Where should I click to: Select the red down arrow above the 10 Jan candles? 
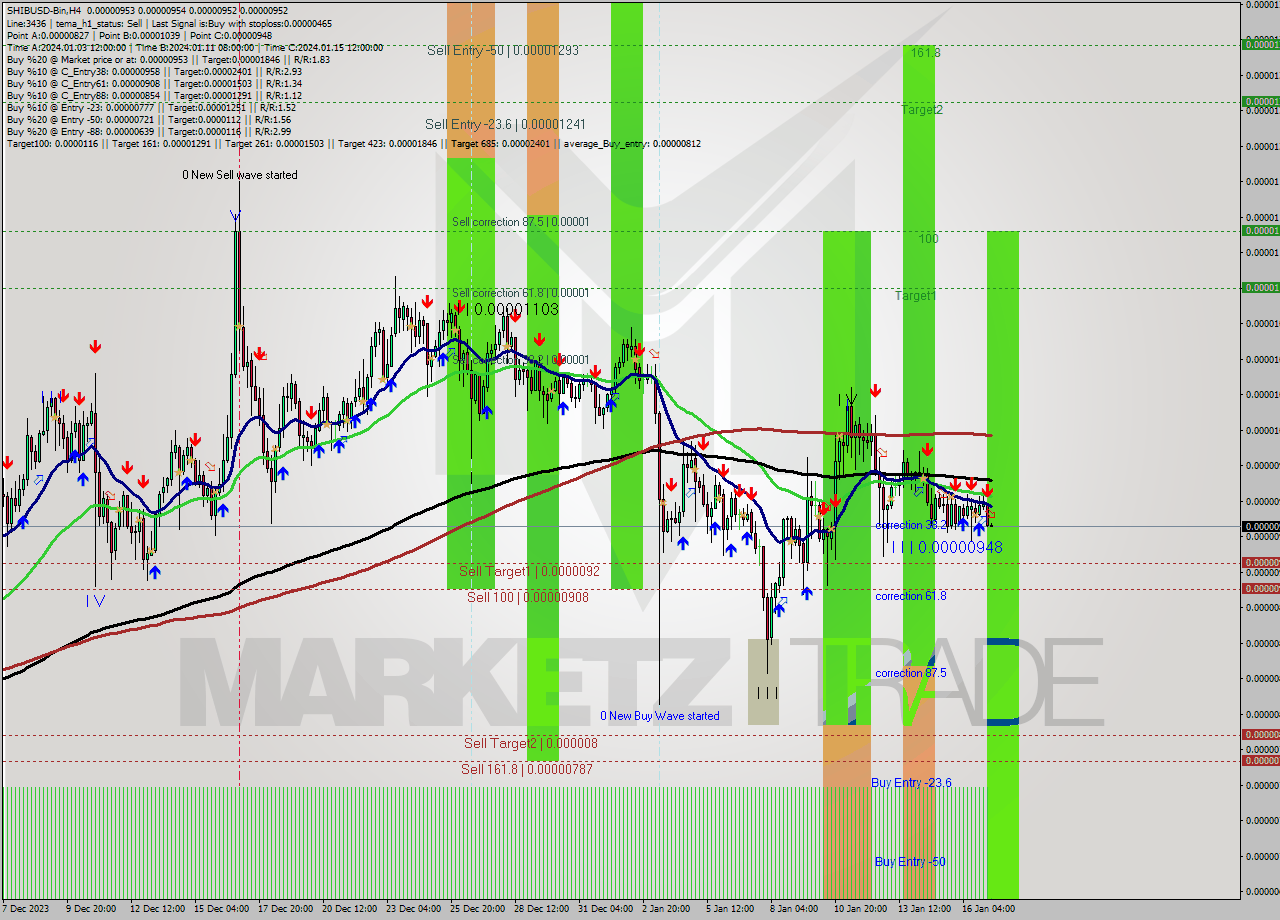[875, 390]
